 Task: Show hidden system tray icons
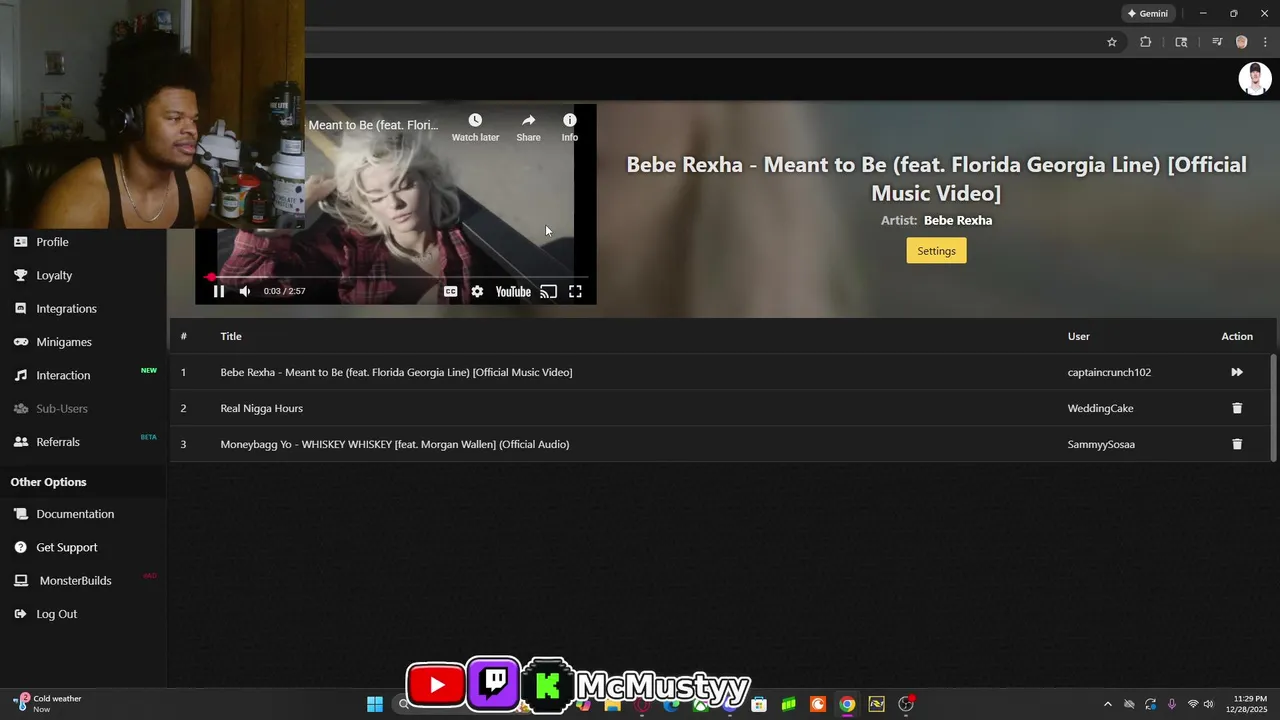(1107, 704)
